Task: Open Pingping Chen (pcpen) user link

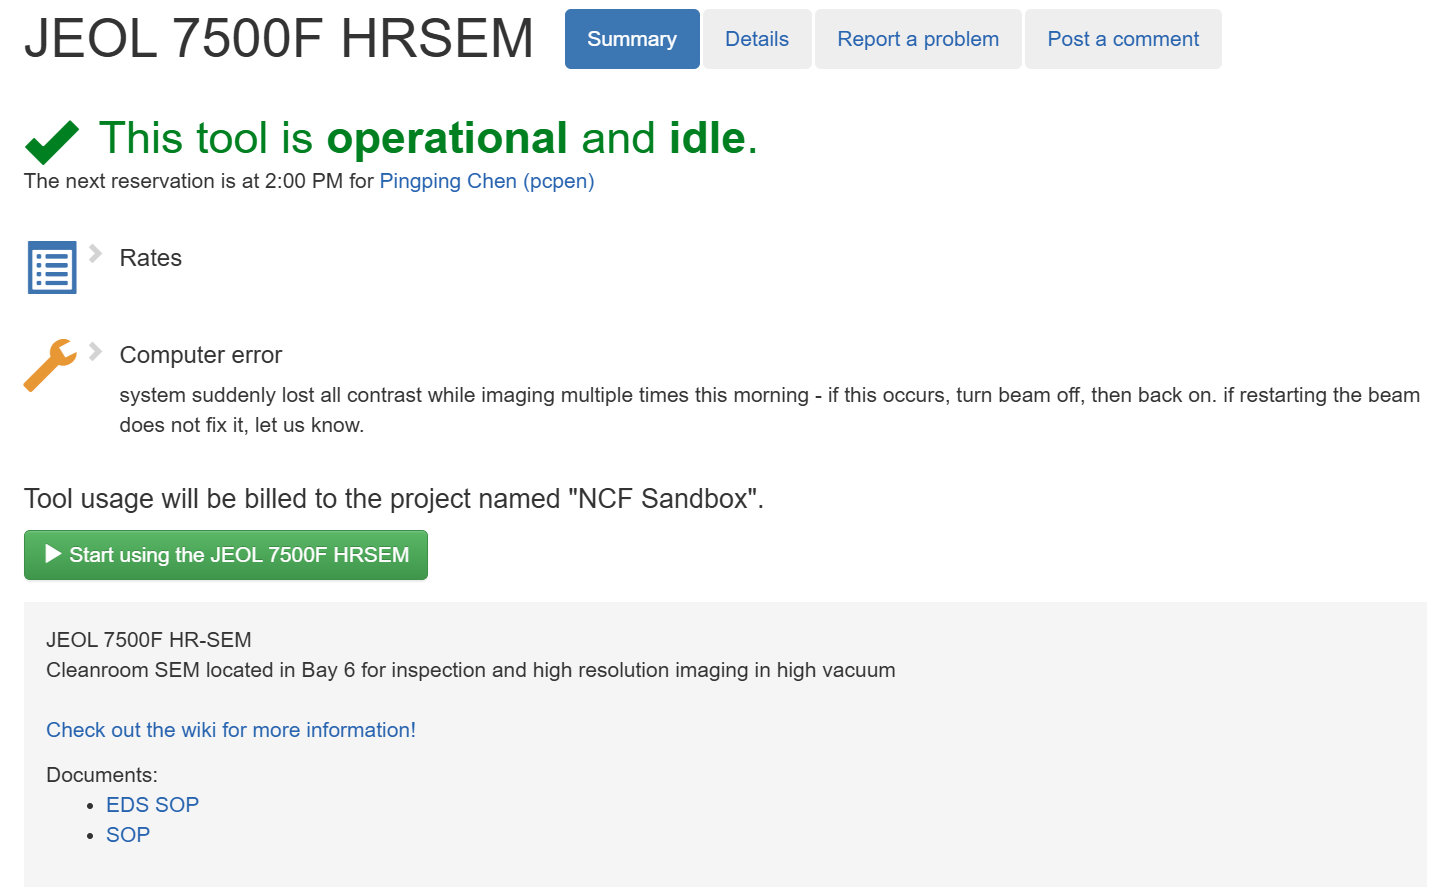Action: 487,181
